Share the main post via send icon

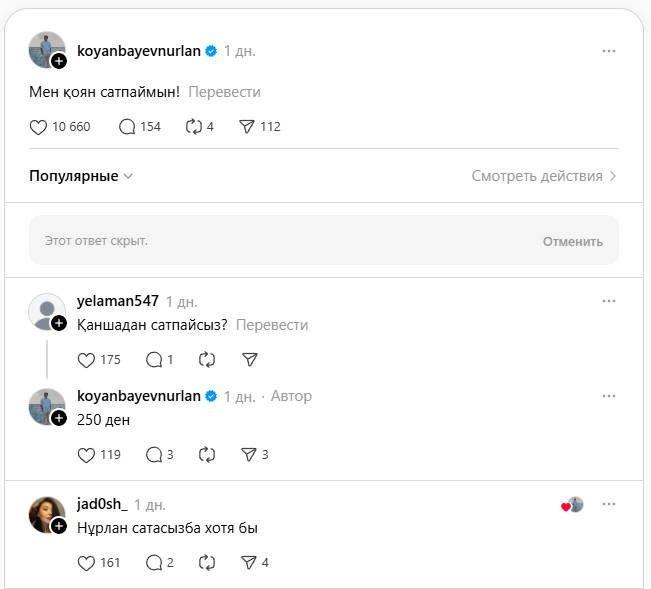point(247,127)
